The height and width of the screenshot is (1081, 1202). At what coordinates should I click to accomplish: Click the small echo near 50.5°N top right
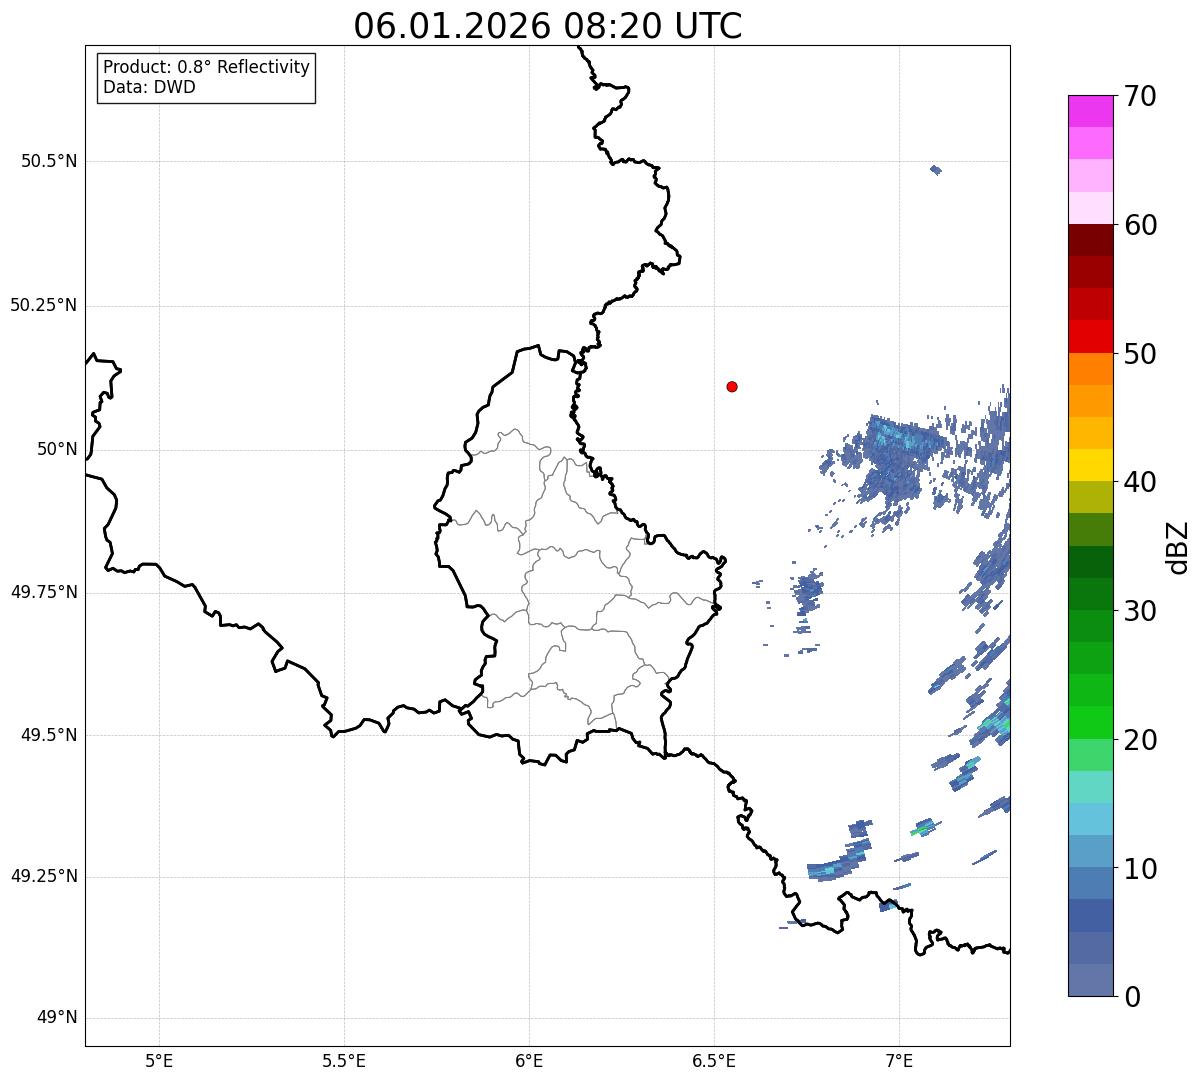(936, 170)
